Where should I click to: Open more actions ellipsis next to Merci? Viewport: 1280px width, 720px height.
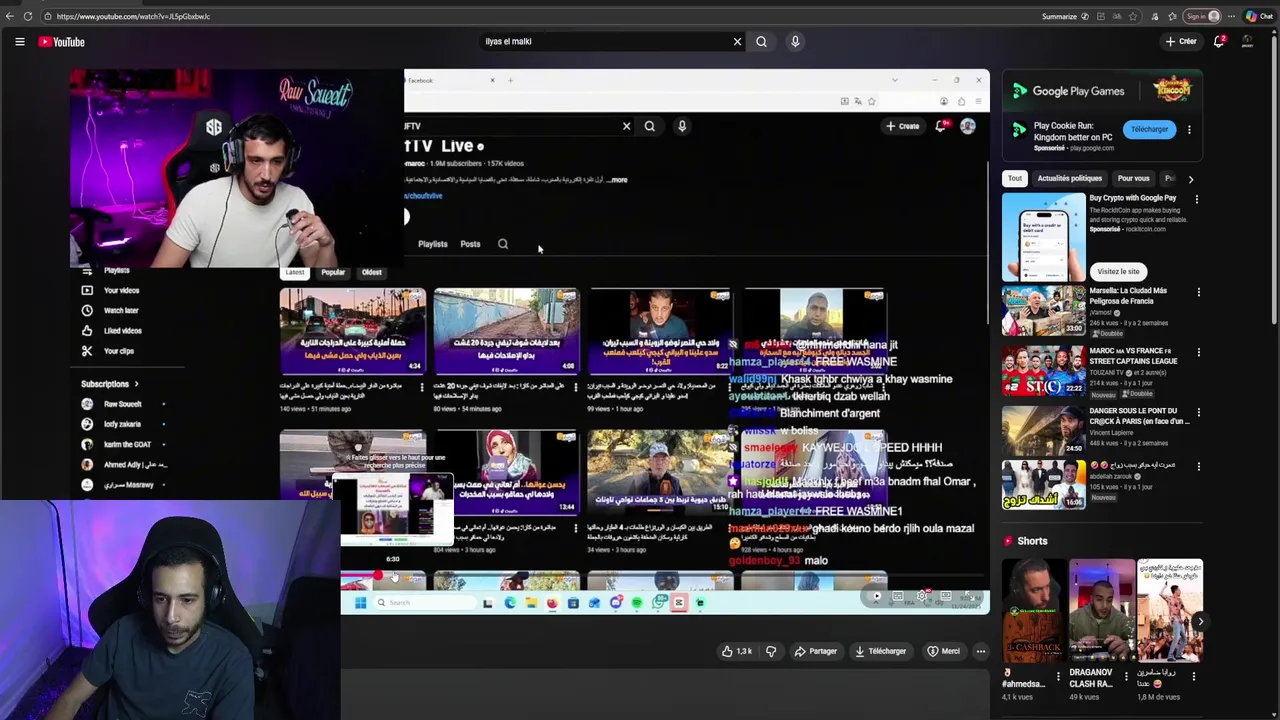pos(981,651)
